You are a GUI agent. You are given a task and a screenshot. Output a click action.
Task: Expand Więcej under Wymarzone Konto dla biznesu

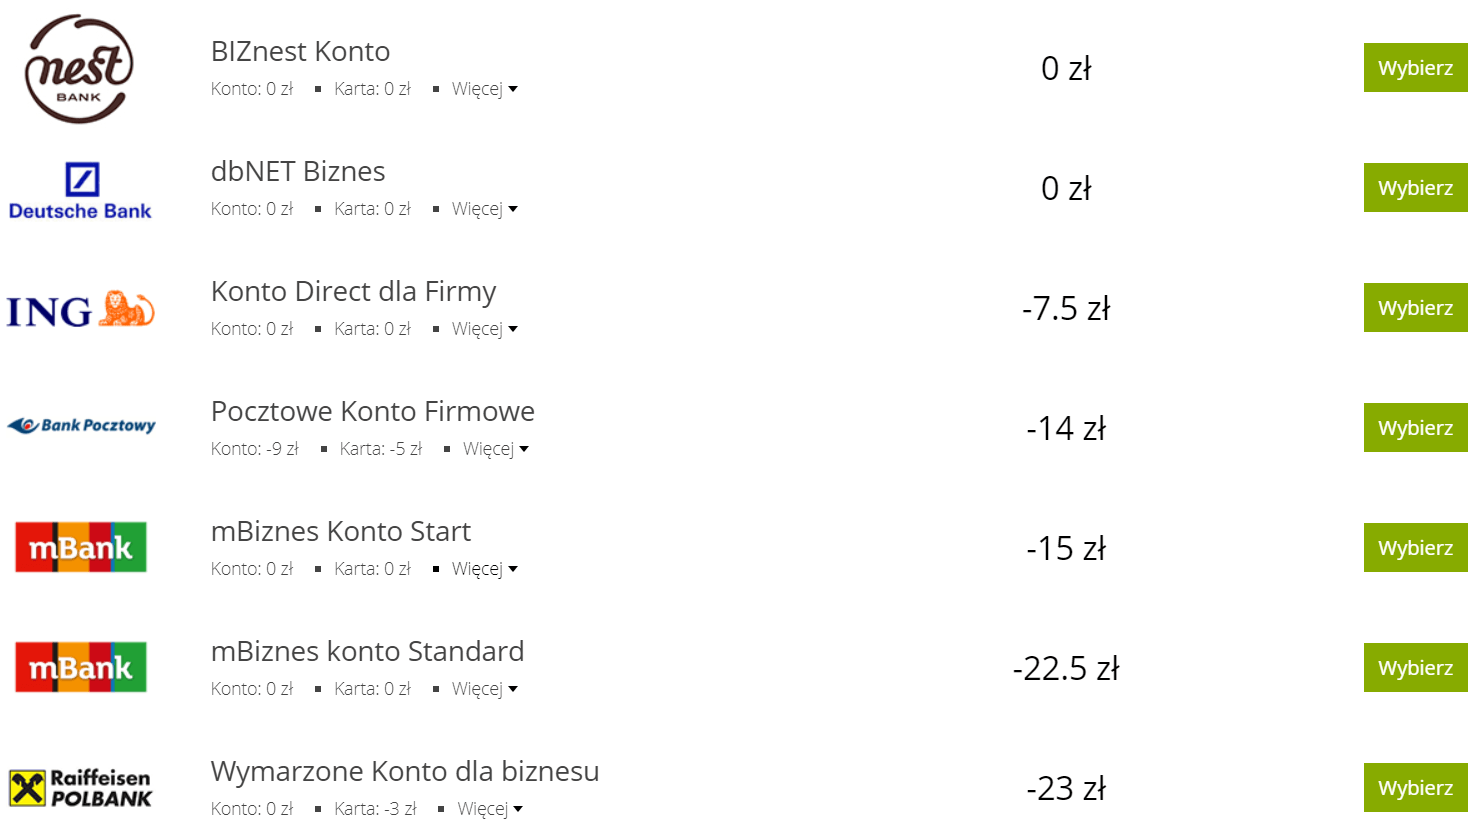click(x=490, y=809)
